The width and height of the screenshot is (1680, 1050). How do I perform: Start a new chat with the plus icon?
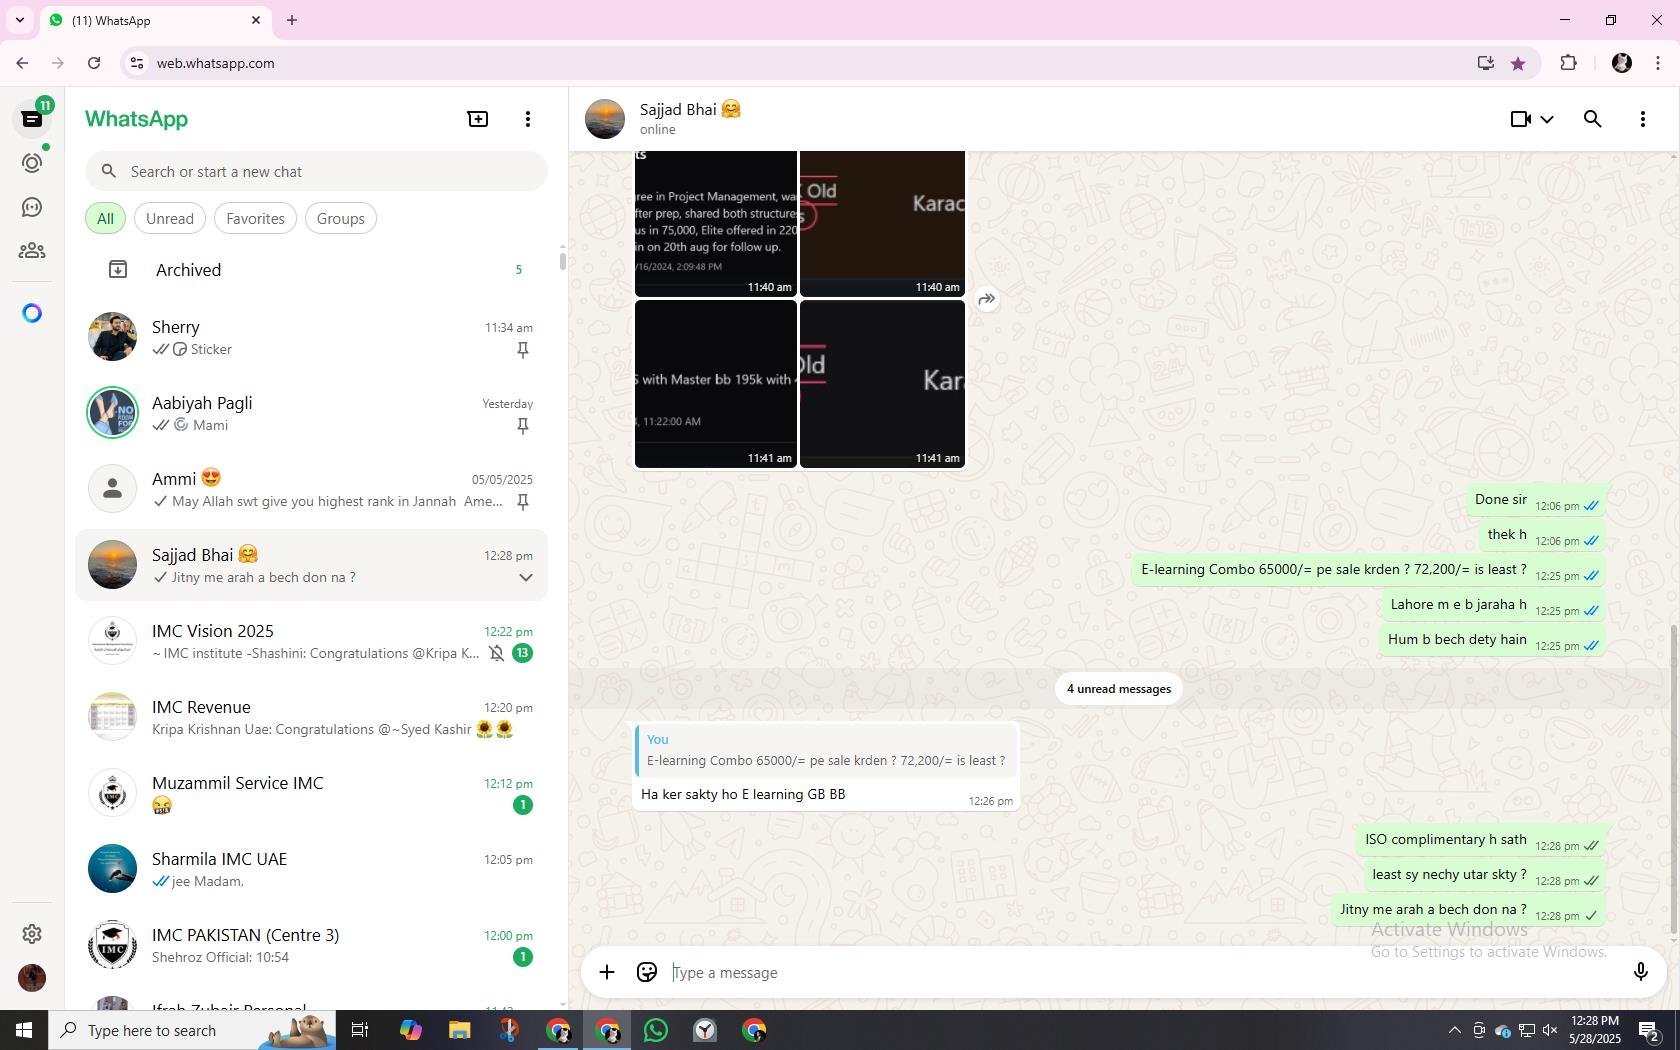(x=478, y=119)
